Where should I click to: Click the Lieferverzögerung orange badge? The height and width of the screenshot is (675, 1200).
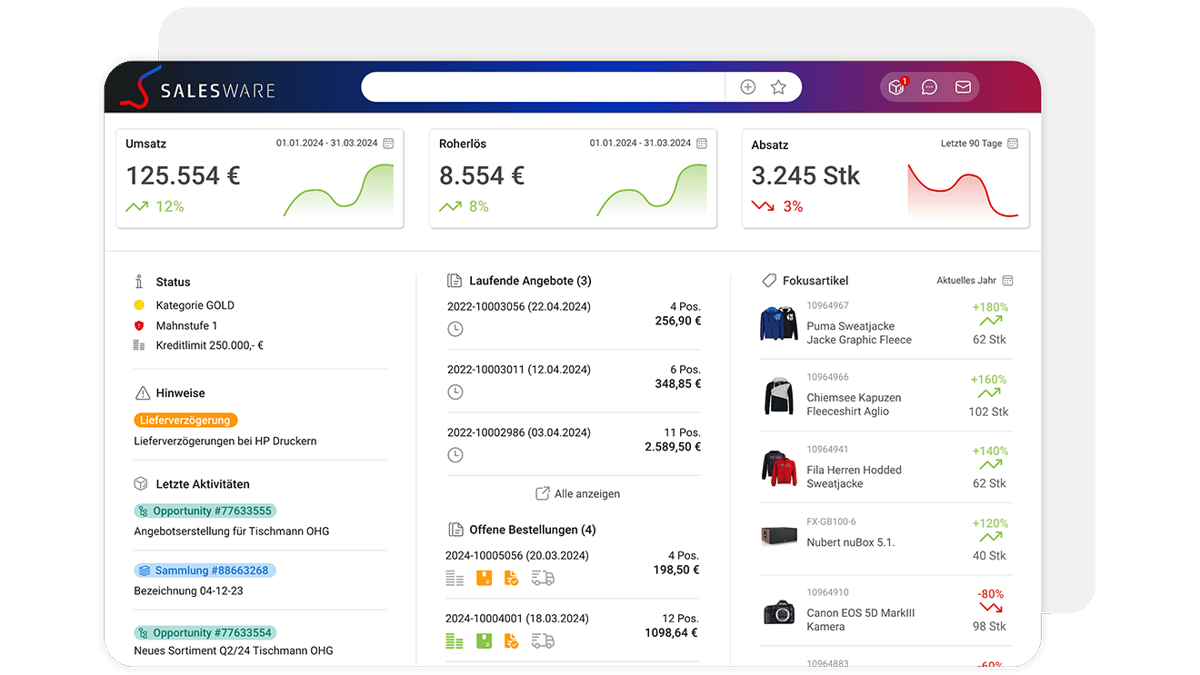(186, 421)
